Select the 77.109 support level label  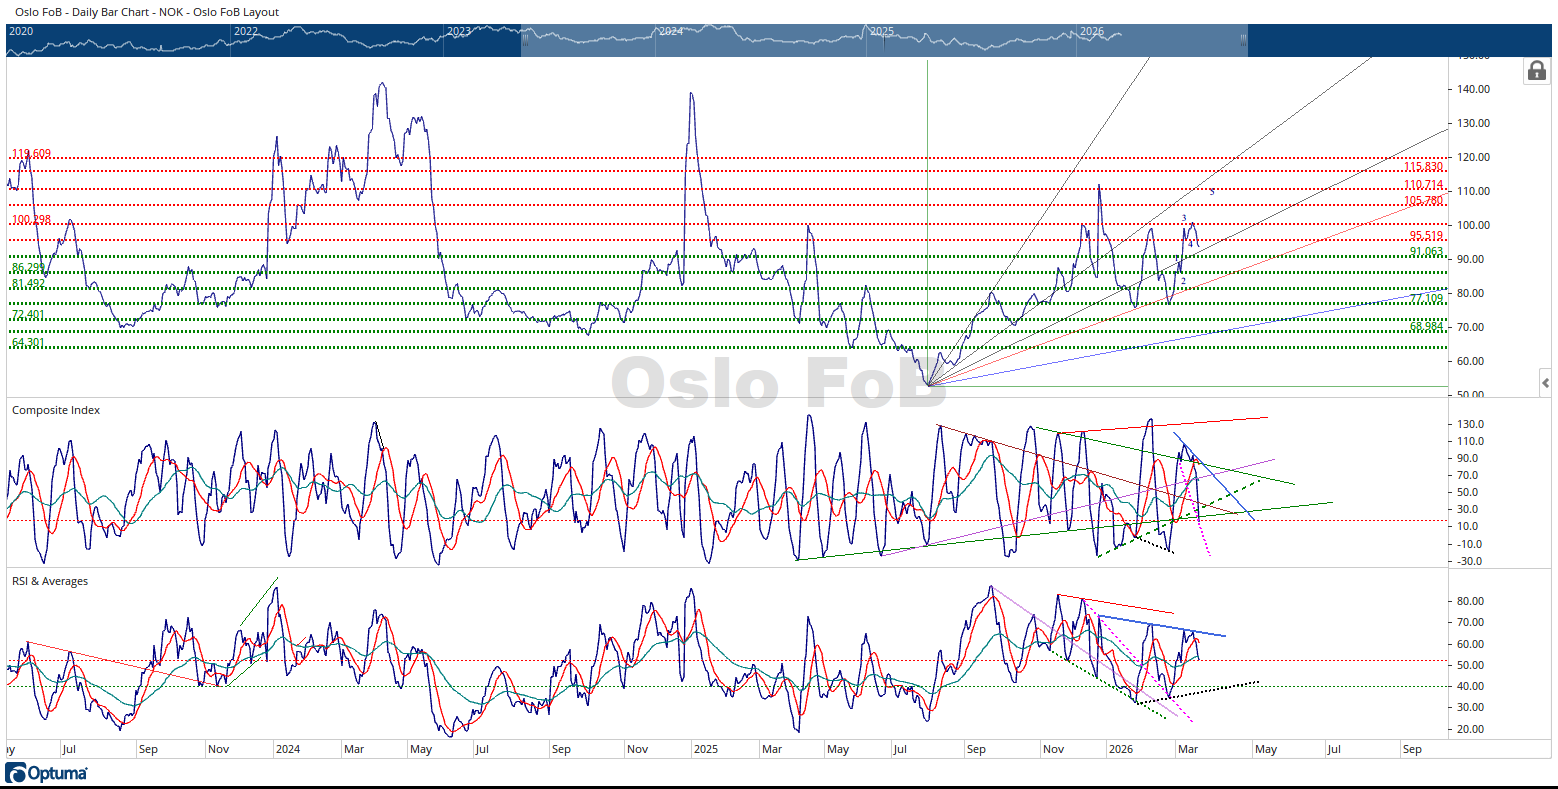point(1426,298)
